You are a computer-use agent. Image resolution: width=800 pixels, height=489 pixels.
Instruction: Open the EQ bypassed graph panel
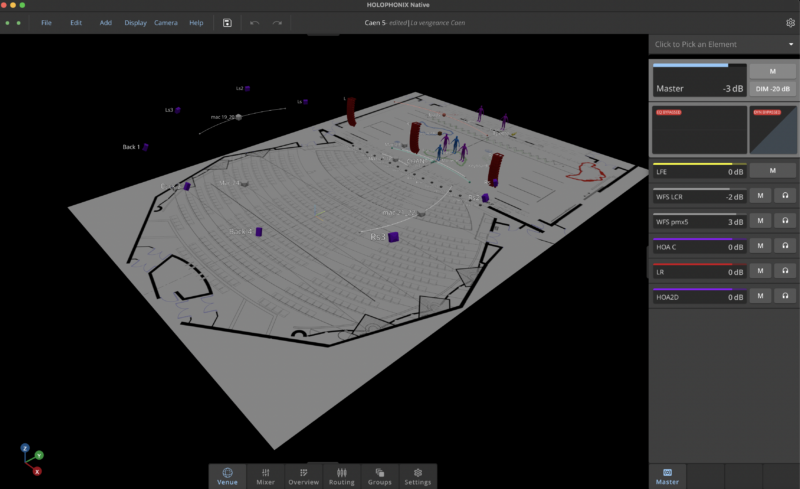point(699,128)
